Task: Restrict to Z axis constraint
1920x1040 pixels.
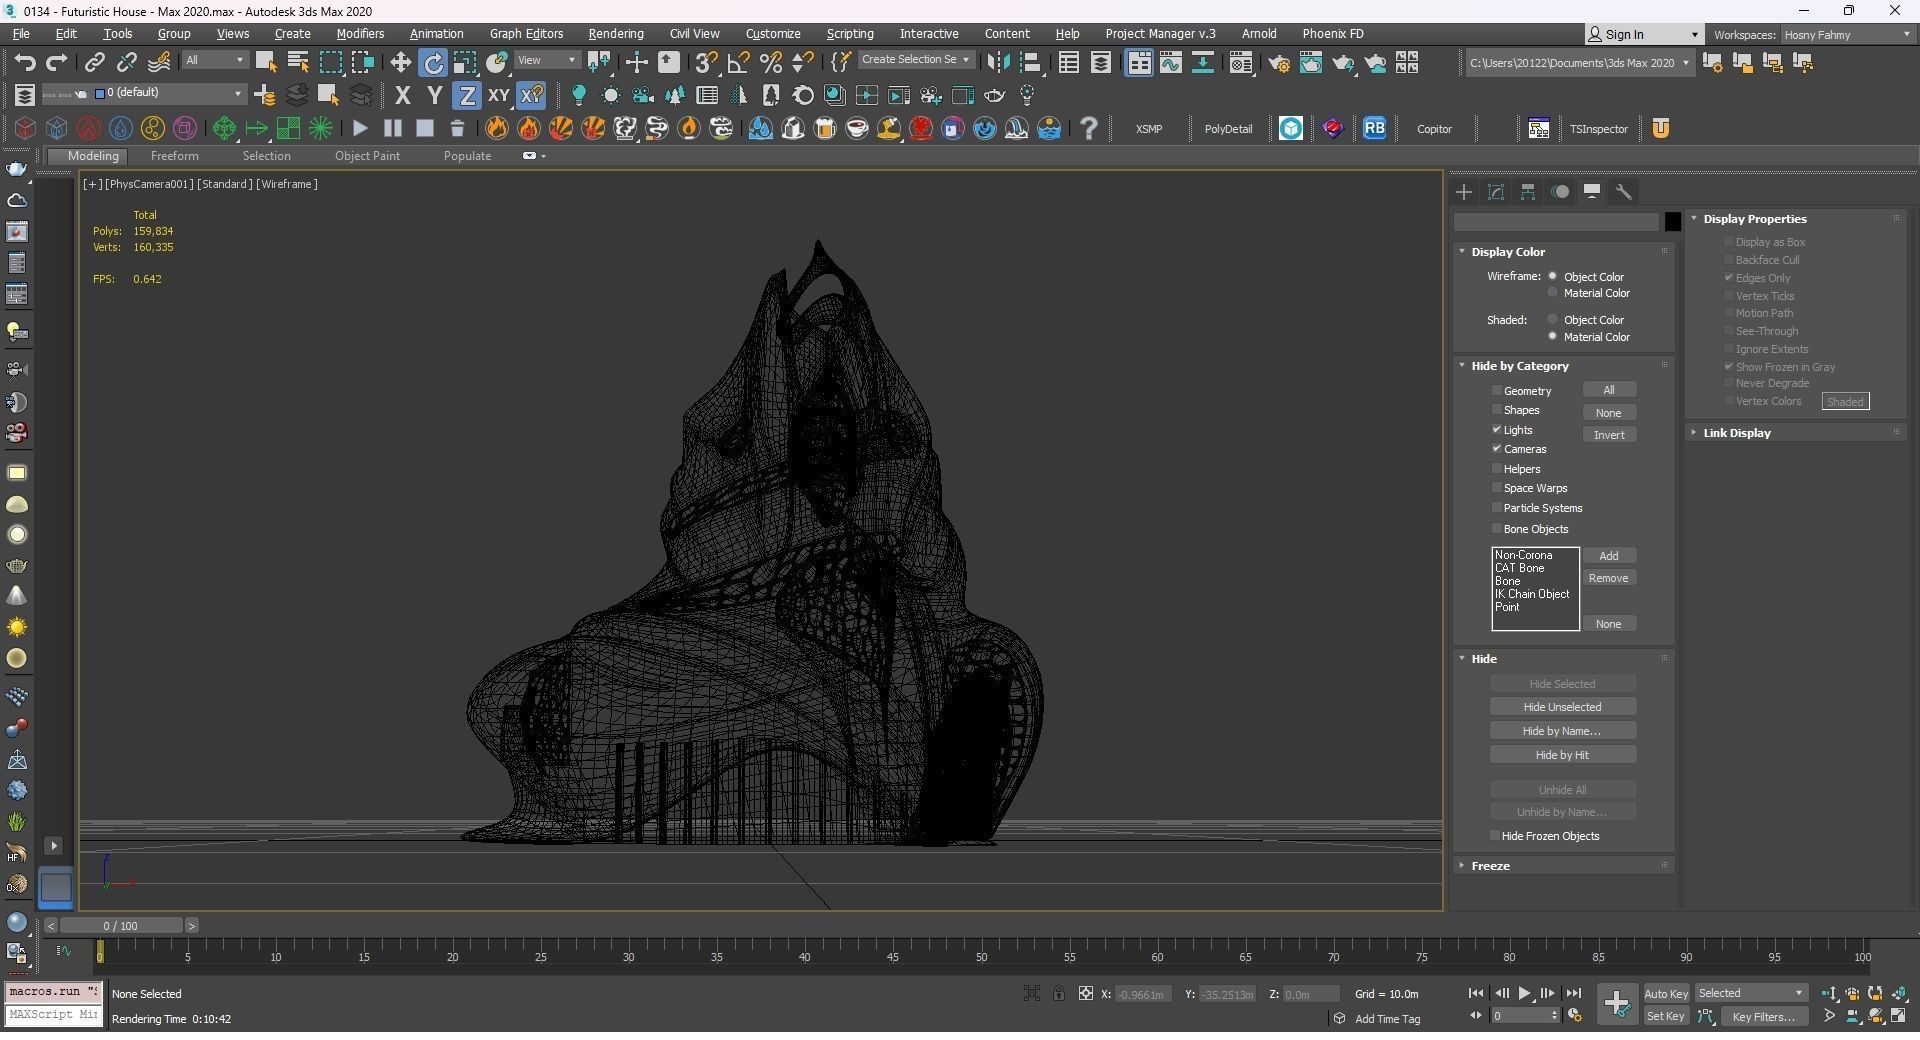Action: click(x=466, y=96)
